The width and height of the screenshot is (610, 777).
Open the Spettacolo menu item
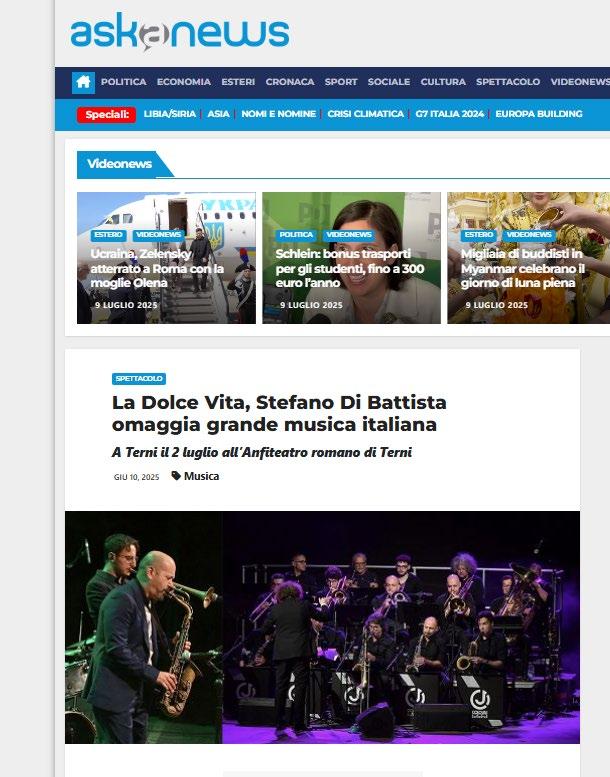(x=508, y=82)
